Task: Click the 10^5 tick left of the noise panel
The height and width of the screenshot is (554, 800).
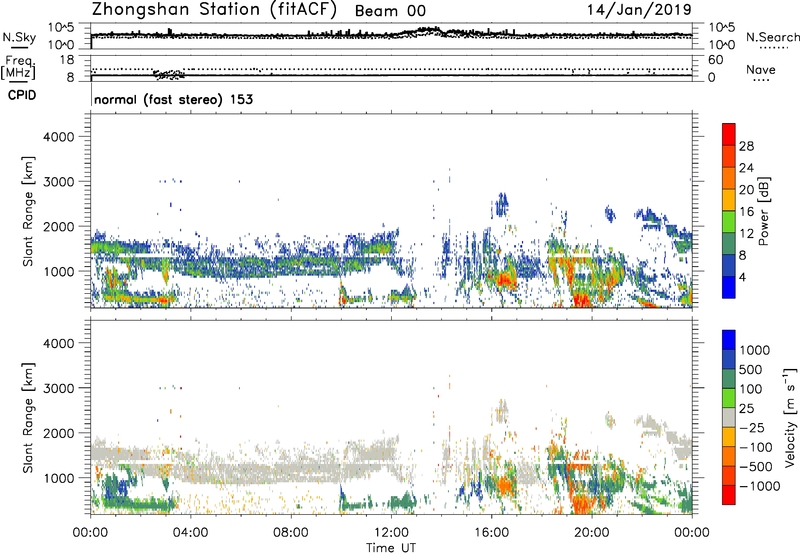Action: point(60,27)
